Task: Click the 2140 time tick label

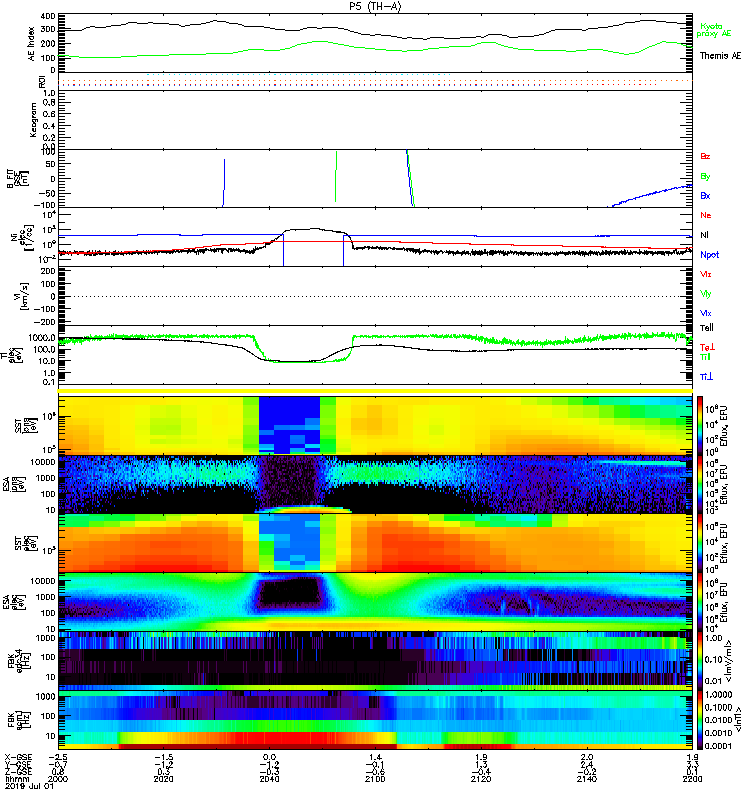Action: tap(587, 779)
